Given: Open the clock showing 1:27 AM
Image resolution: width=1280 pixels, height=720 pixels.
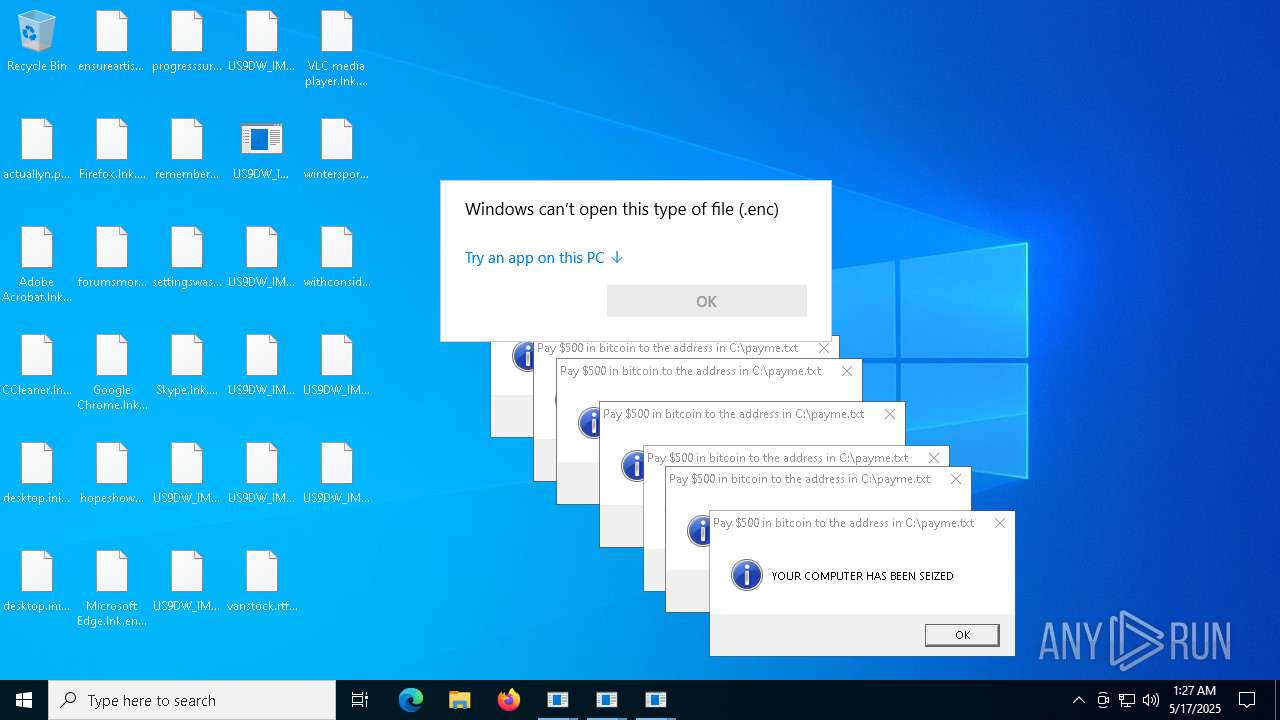Looking at the screenshot, I should click(x=1195, y=700).
